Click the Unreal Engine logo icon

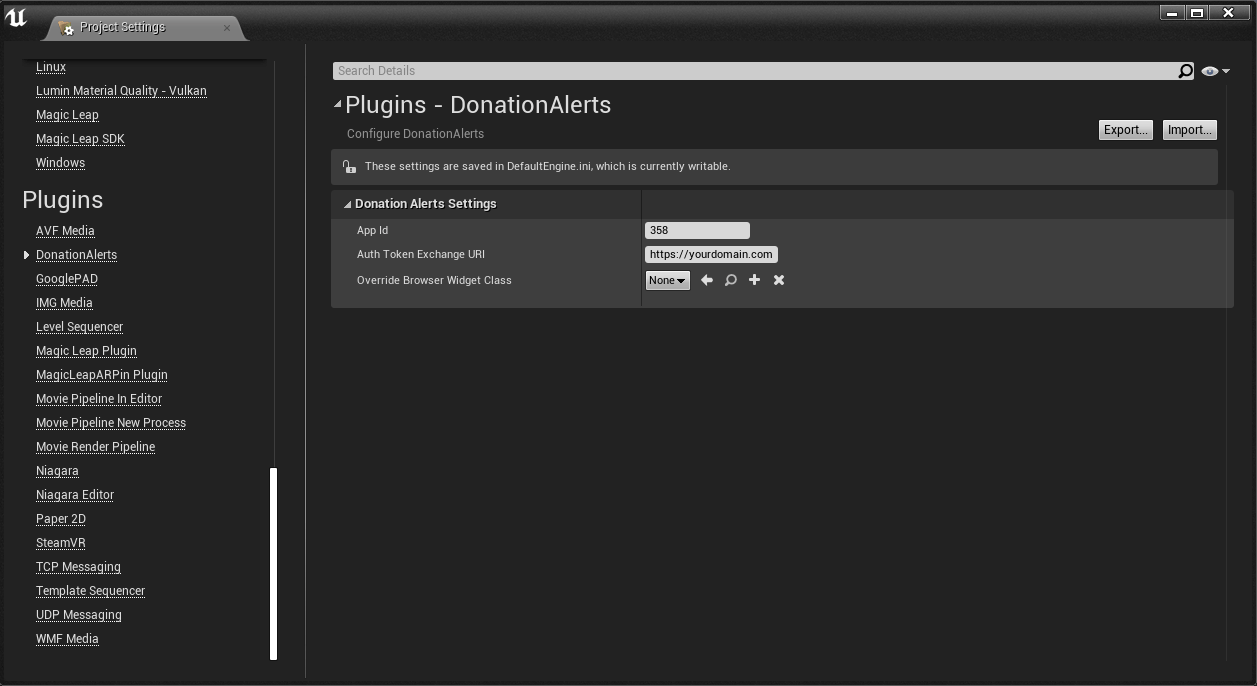[x=16, y=18]
